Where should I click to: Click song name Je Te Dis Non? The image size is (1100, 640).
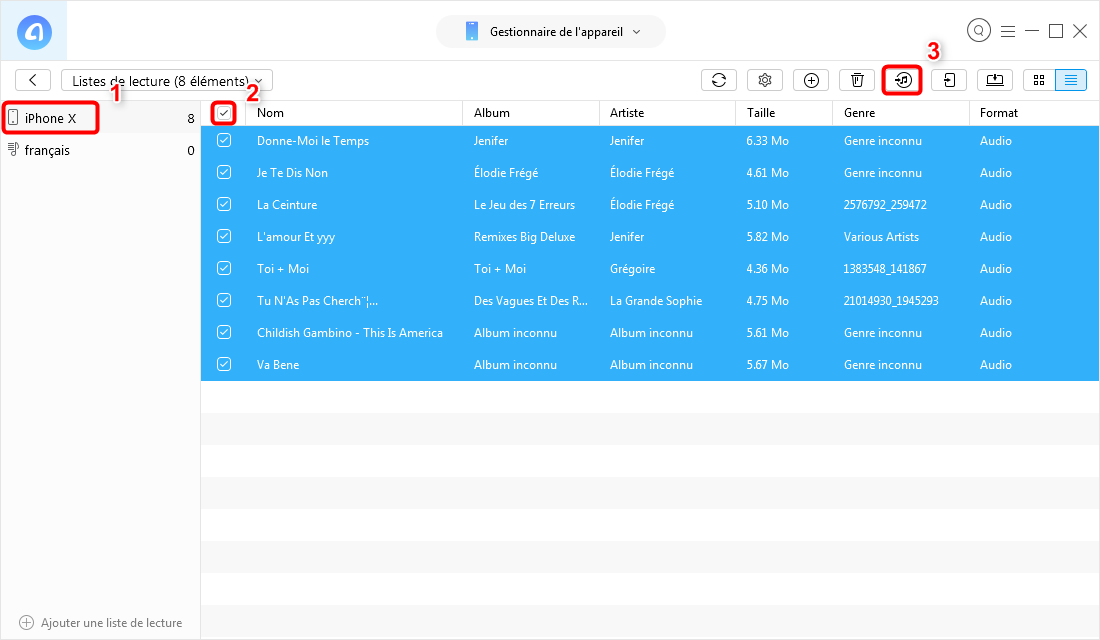[292, 173]
